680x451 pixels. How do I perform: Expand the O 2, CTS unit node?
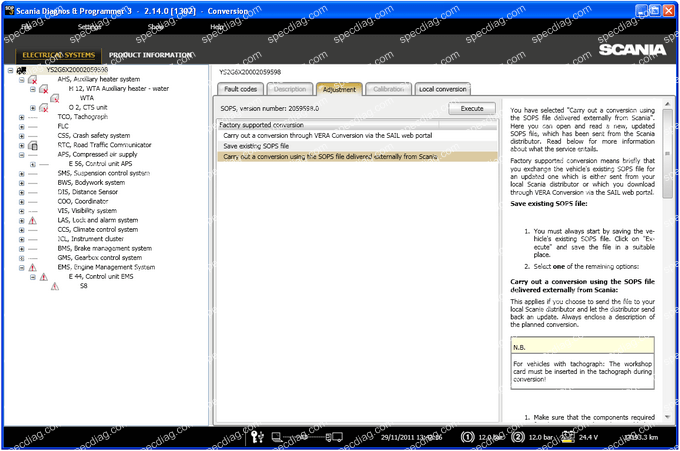pyautogui.click(x=33, y=108)
